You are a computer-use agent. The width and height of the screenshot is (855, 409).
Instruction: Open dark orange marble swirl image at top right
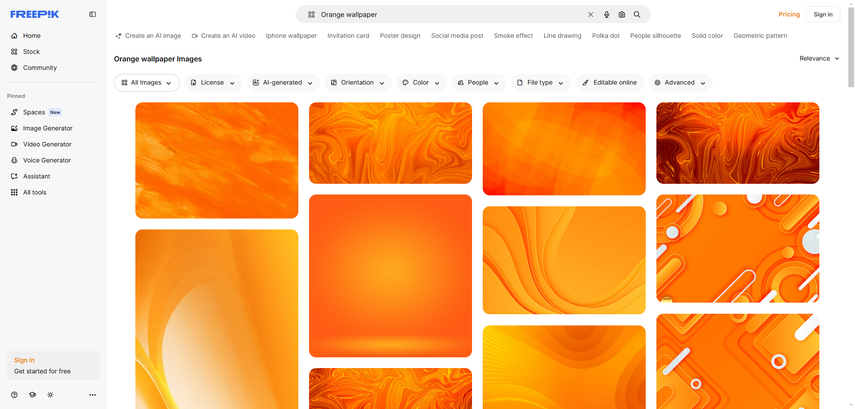point(738,143)
